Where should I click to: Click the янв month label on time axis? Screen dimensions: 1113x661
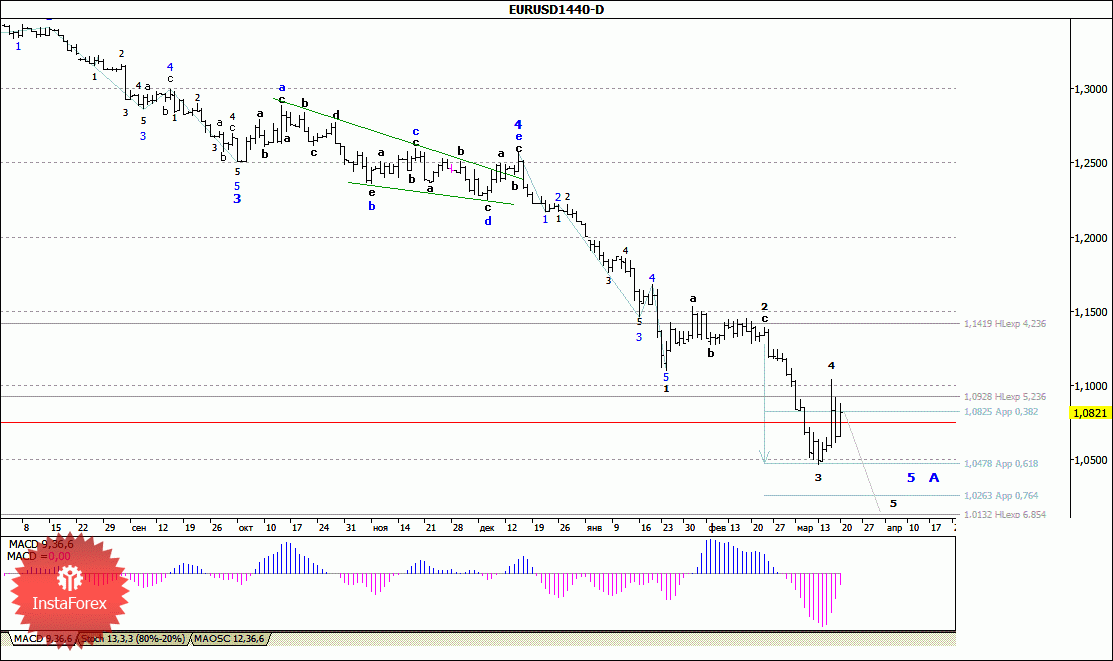(594, 528)
